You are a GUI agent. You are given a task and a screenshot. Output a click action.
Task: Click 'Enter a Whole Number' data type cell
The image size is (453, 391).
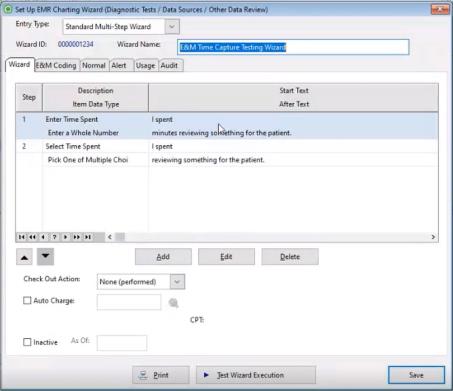click(83, 133)
